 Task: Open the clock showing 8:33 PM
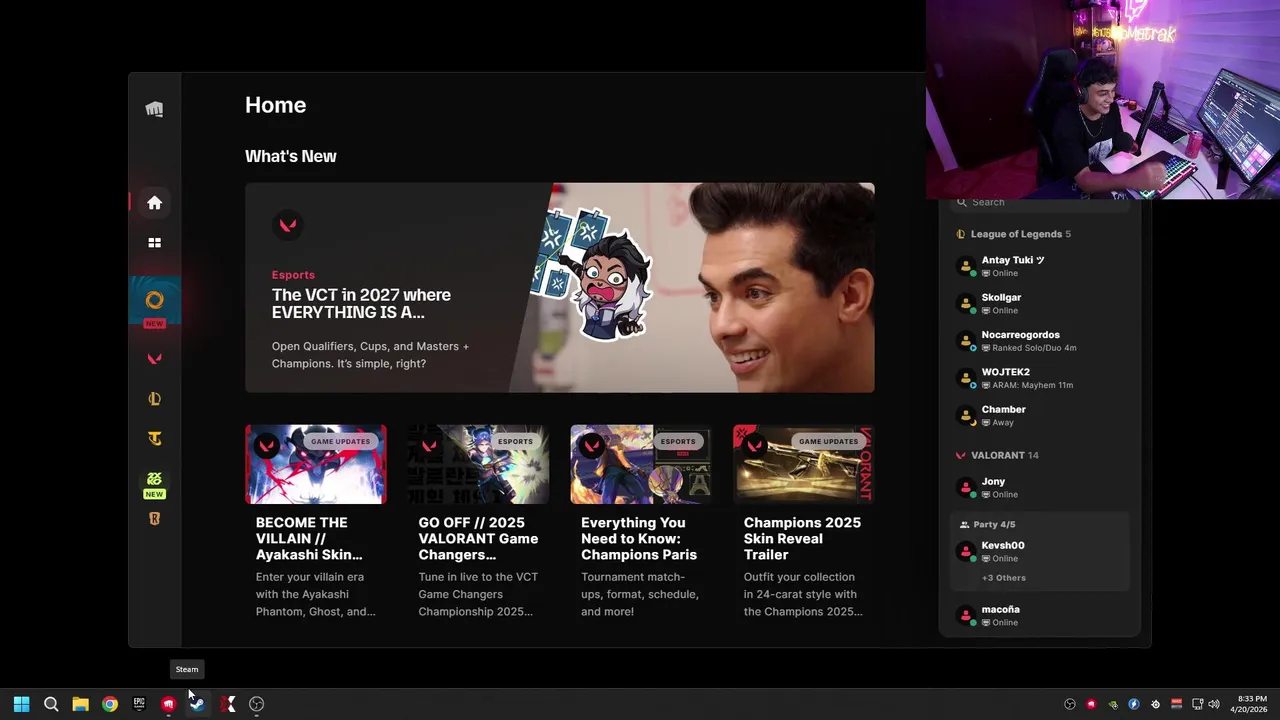(1251, 704)
